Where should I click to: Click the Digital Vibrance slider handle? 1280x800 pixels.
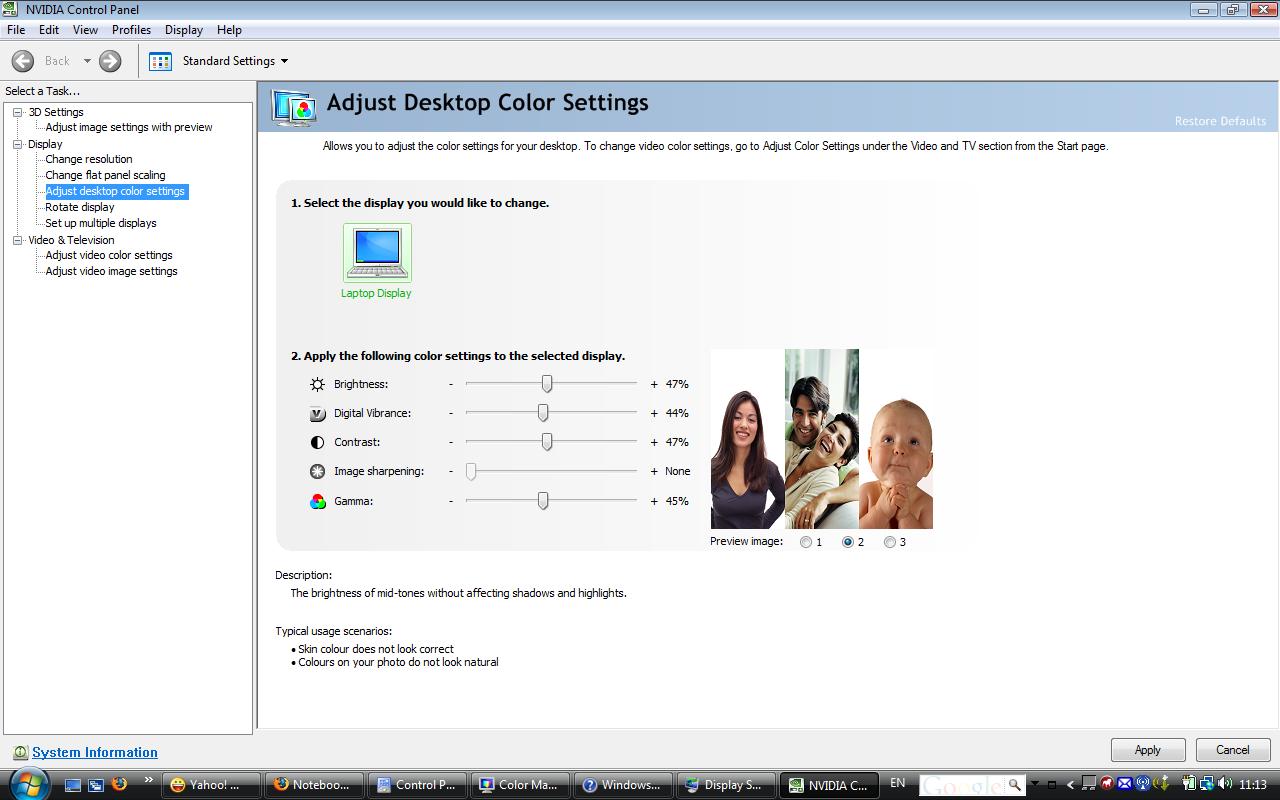pos(543,413)
